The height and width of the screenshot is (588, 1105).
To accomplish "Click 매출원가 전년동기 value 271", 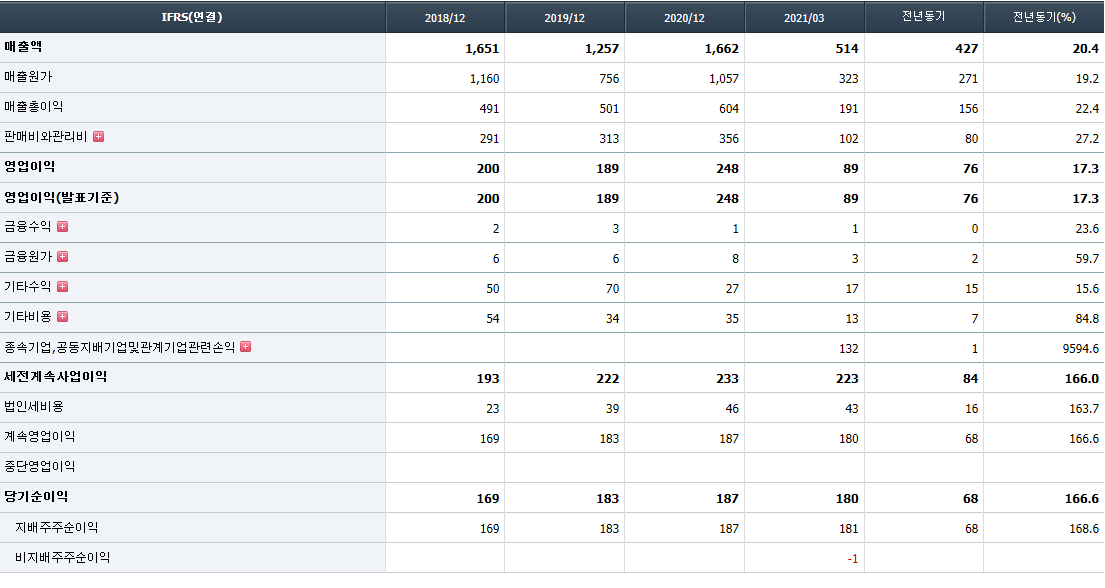I will (x=968, y=79).
